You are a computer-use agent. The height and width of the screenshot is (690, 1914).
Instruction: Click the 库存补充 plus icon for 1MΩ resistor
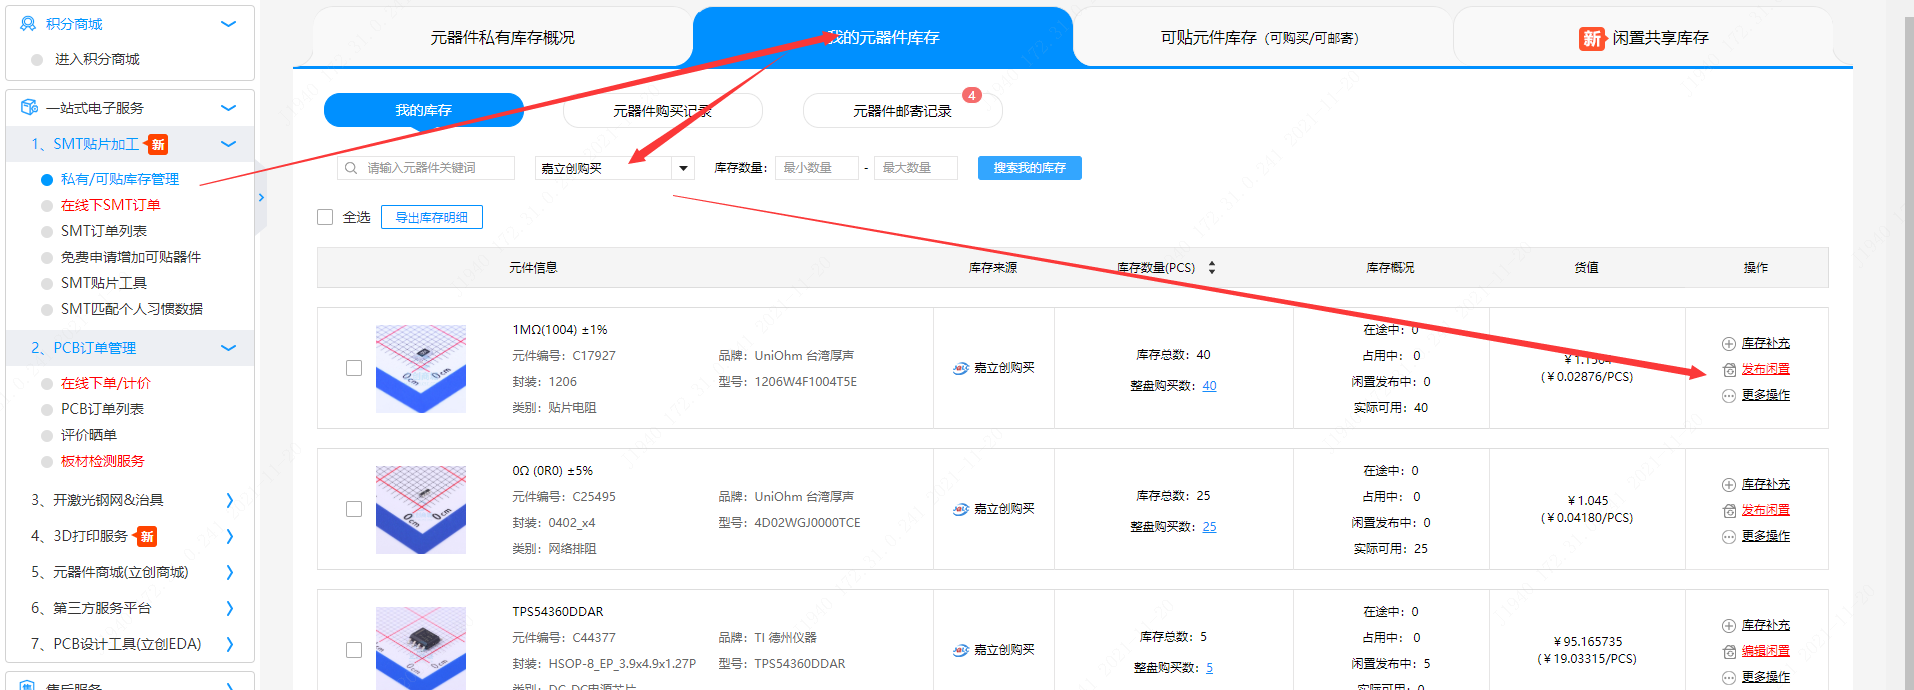click(x=1728, y=344)
